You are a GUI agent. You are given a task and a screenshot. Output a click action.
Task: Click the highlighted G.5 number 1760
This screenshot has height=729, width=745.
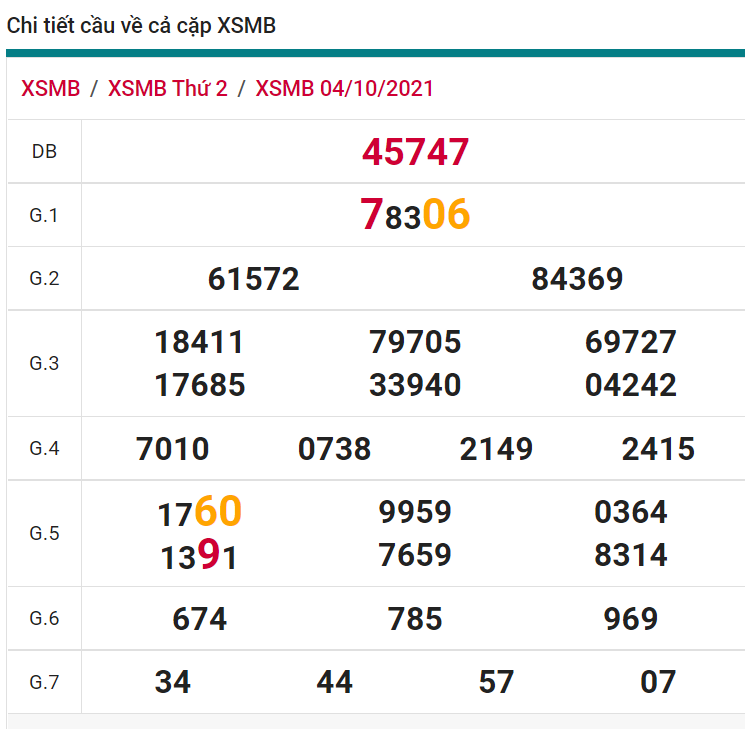(x=199, y=512)
